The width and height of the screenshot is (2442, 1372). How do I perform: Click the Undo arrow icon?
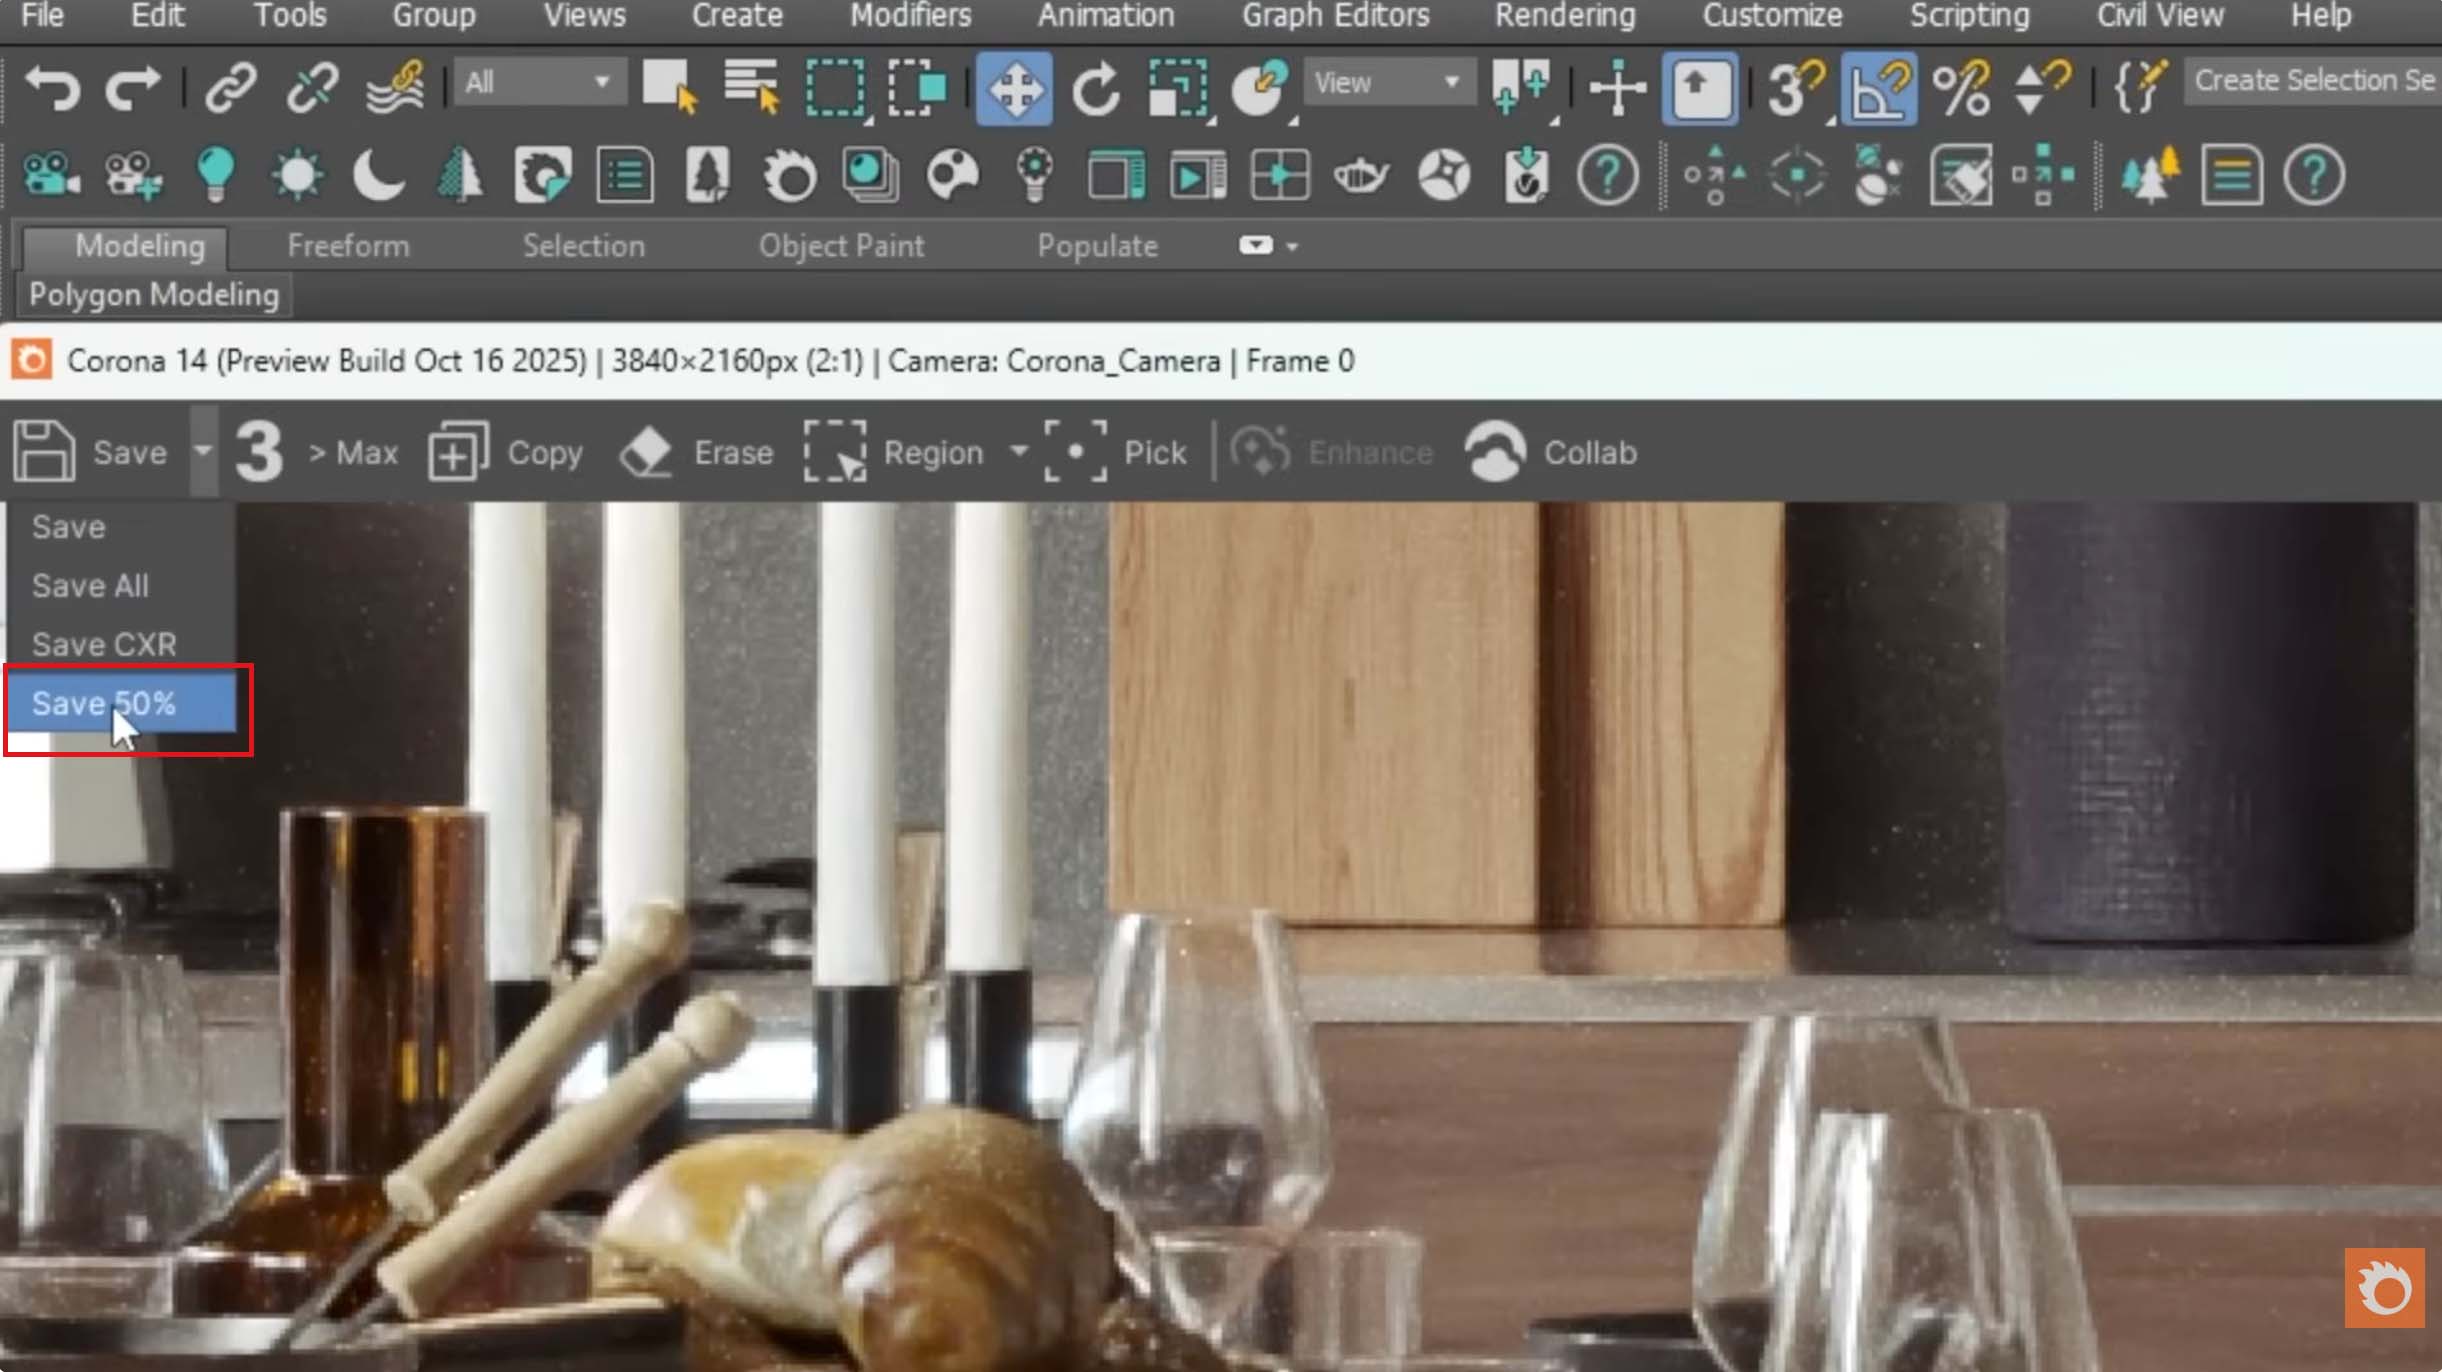pyautogui.click(x=51, y=88)
